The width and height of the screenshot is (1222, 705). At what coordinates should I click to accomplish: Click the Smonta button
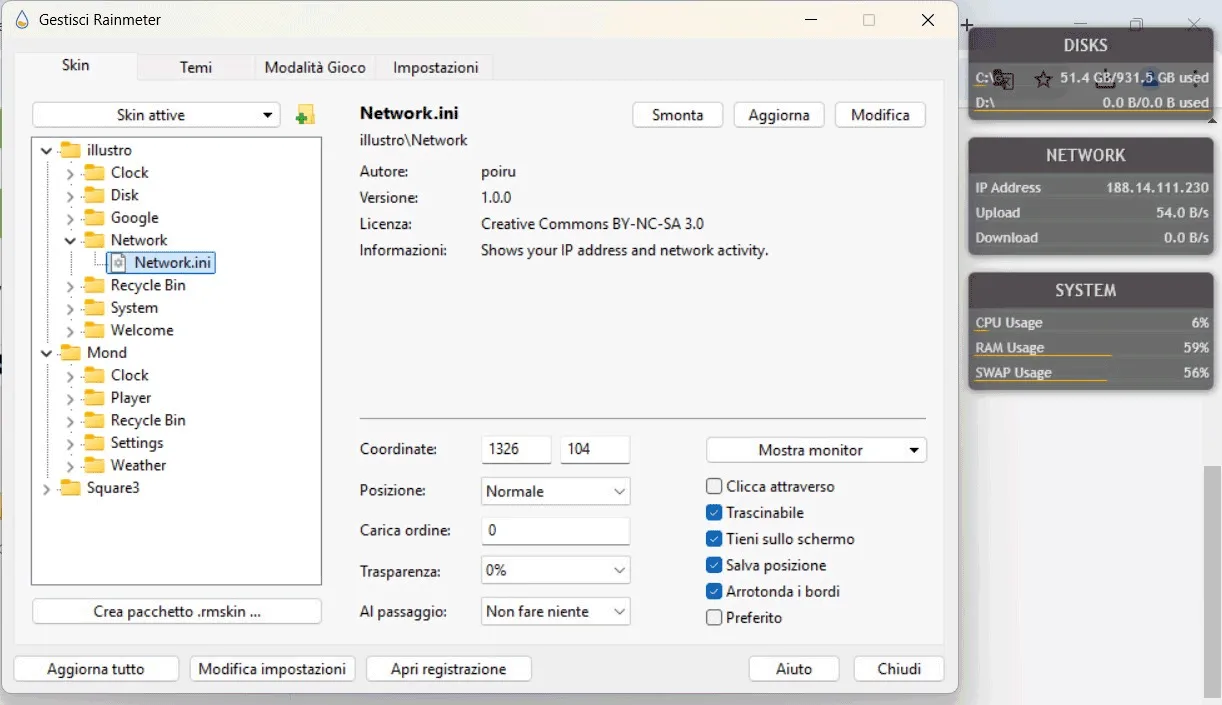[x=677, y=115]
